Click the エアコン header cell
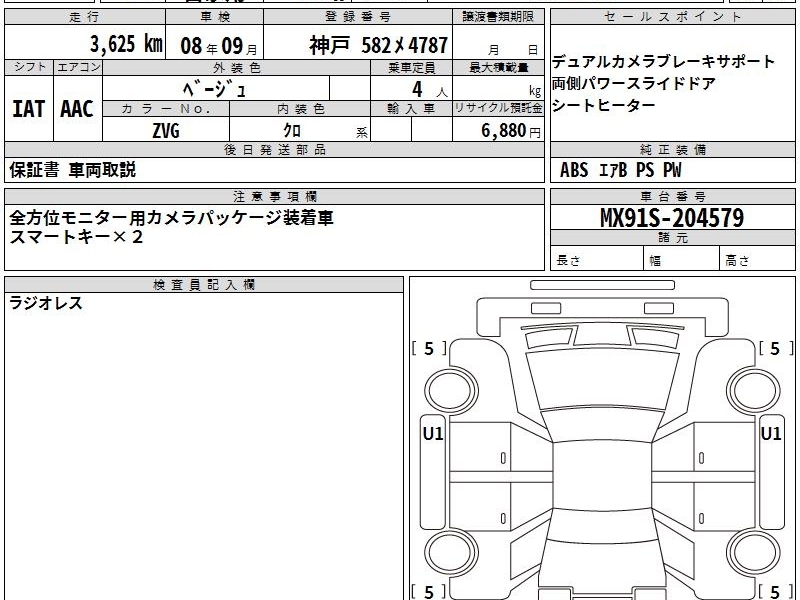This screenshot has height=600, width=800. (x=78, y=67)
